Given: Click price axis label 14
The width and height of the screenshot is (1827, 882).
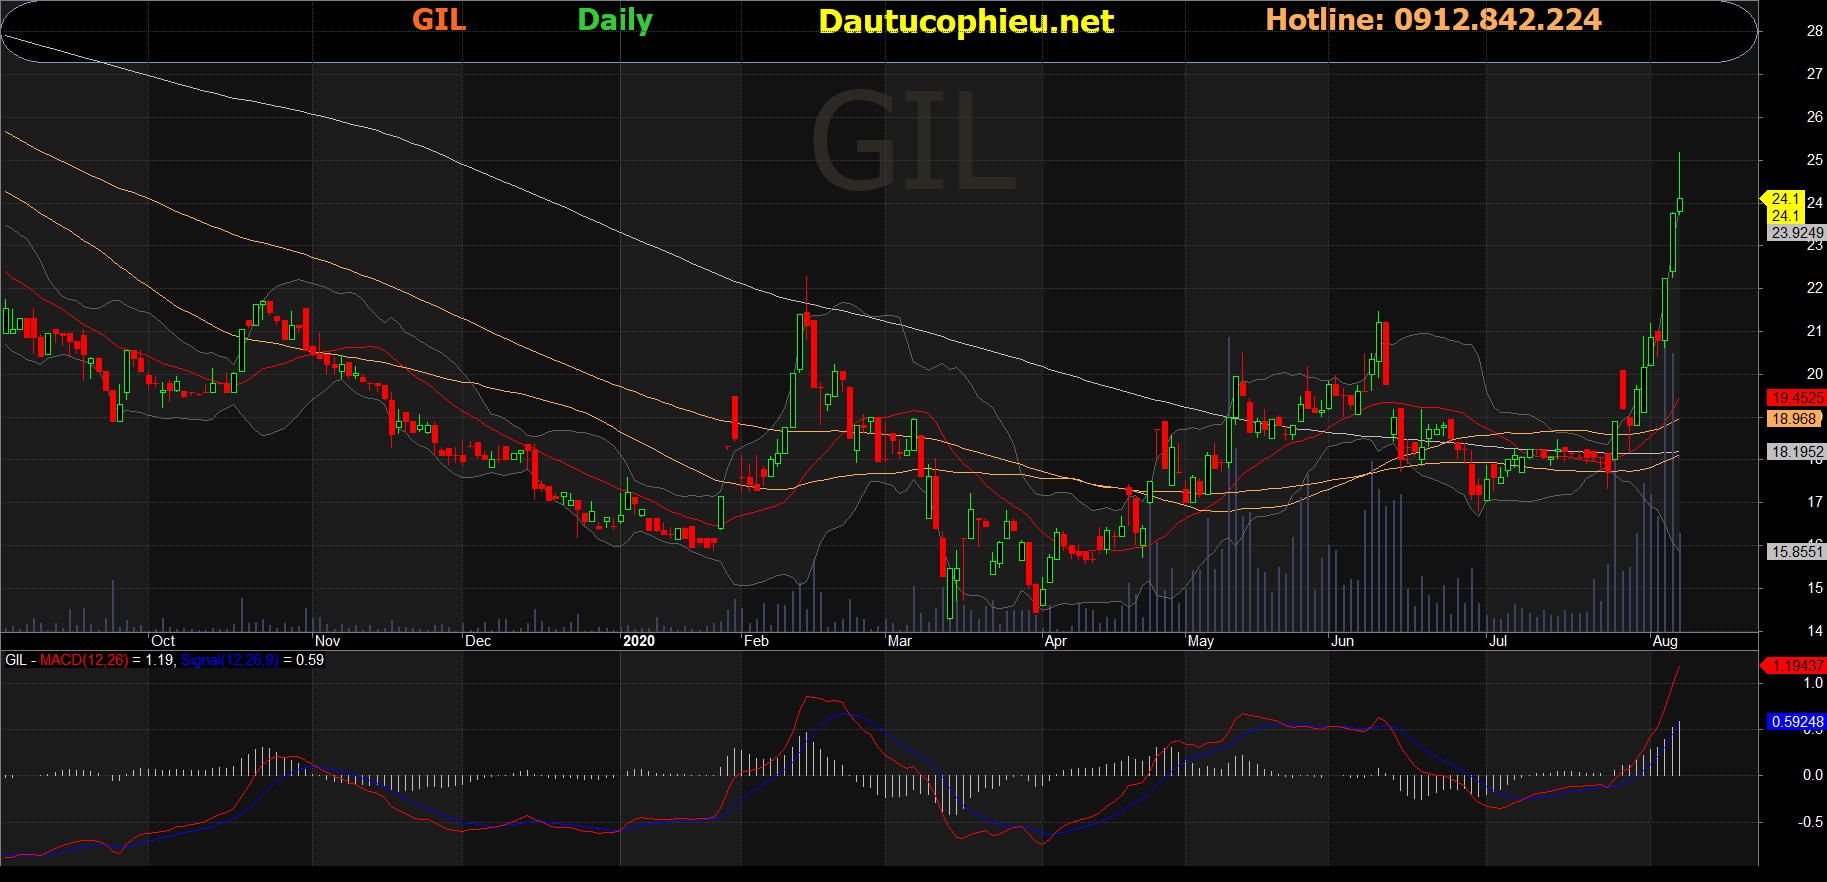Looking at the screenshot, I should coord(1815,631).
